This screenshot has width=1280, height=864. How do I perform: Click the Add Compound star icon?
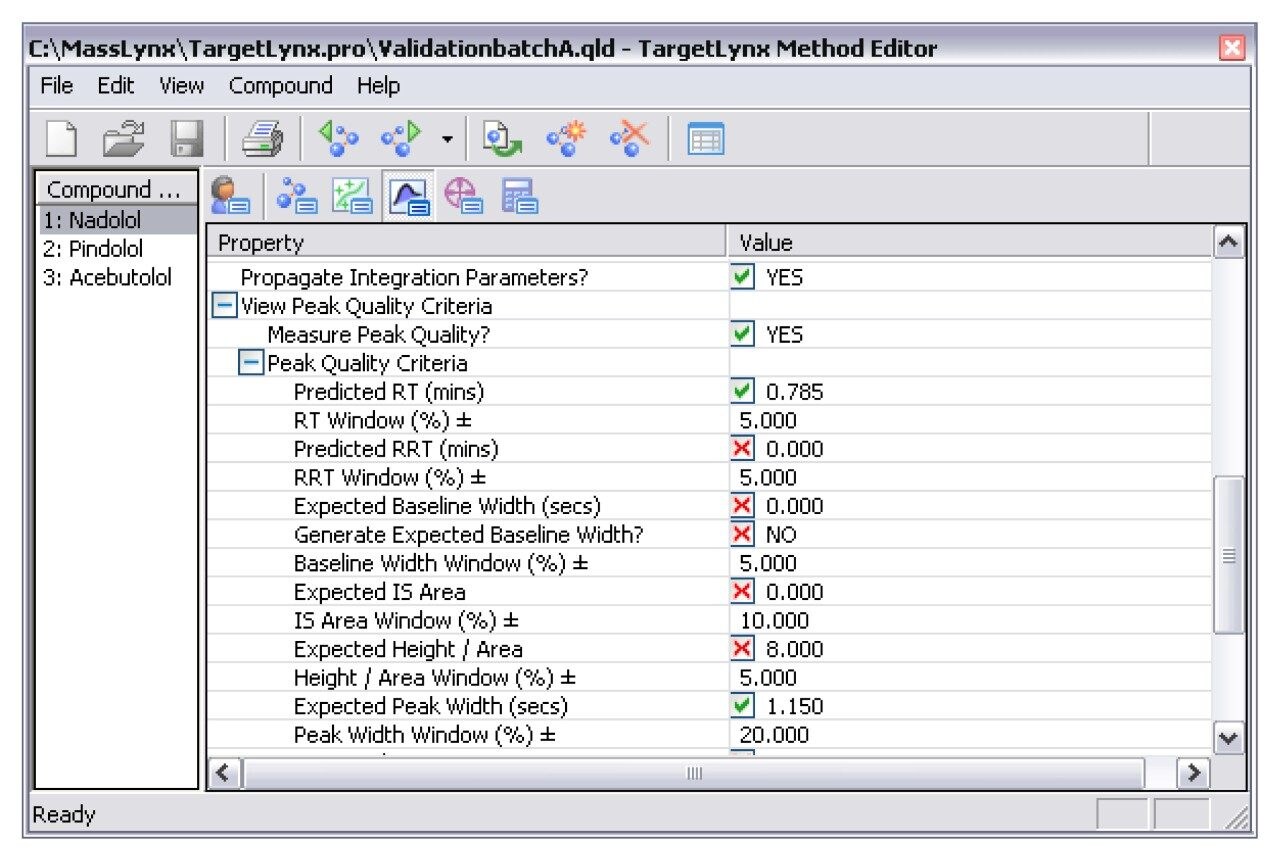tap(564, 137)
